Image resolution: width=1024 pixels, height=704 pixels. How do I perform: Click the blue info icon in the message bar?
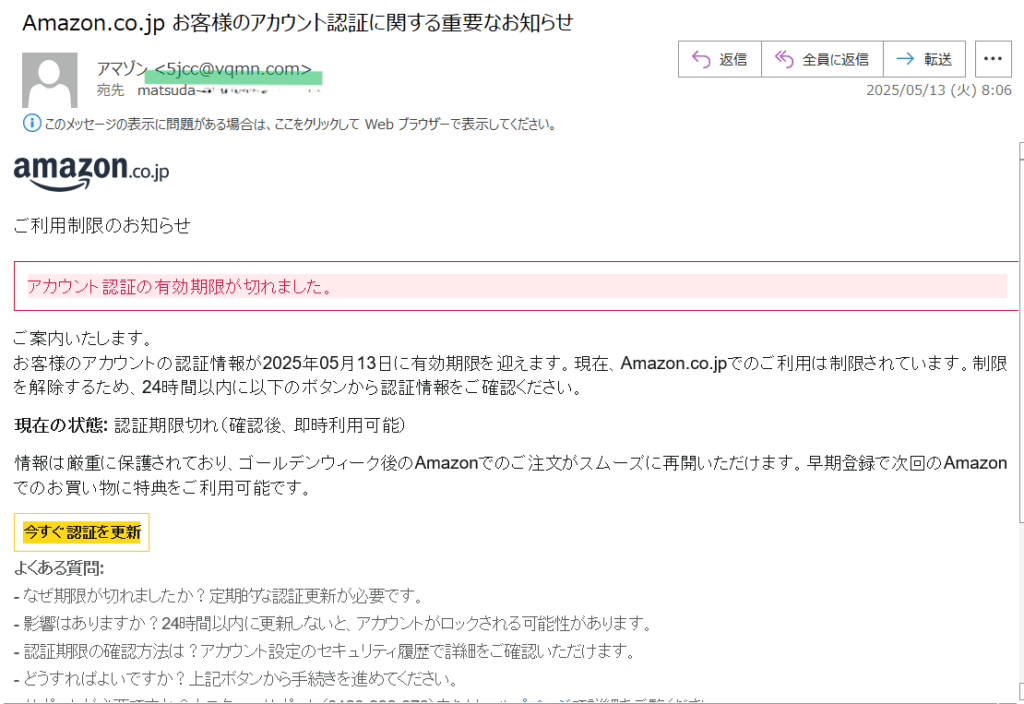click(31, 123)
